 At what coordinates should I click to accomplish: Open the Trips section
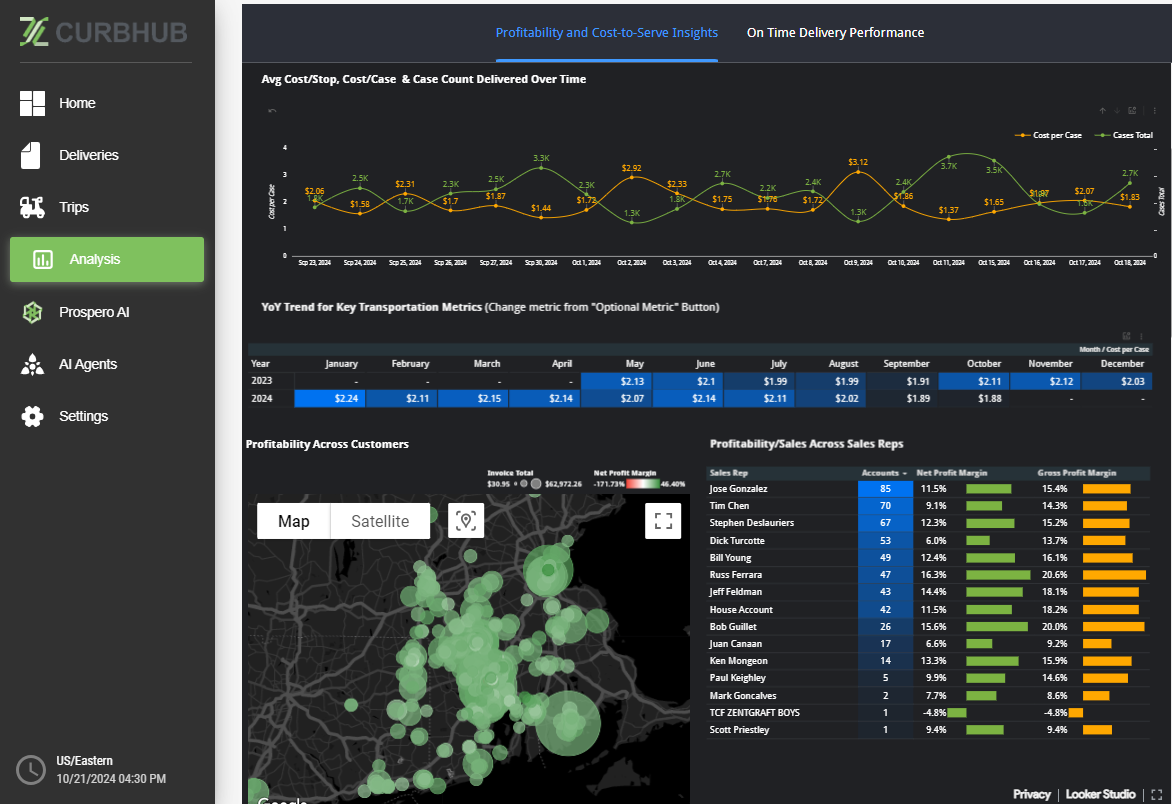pyautogui.click(x=73, y=207)
